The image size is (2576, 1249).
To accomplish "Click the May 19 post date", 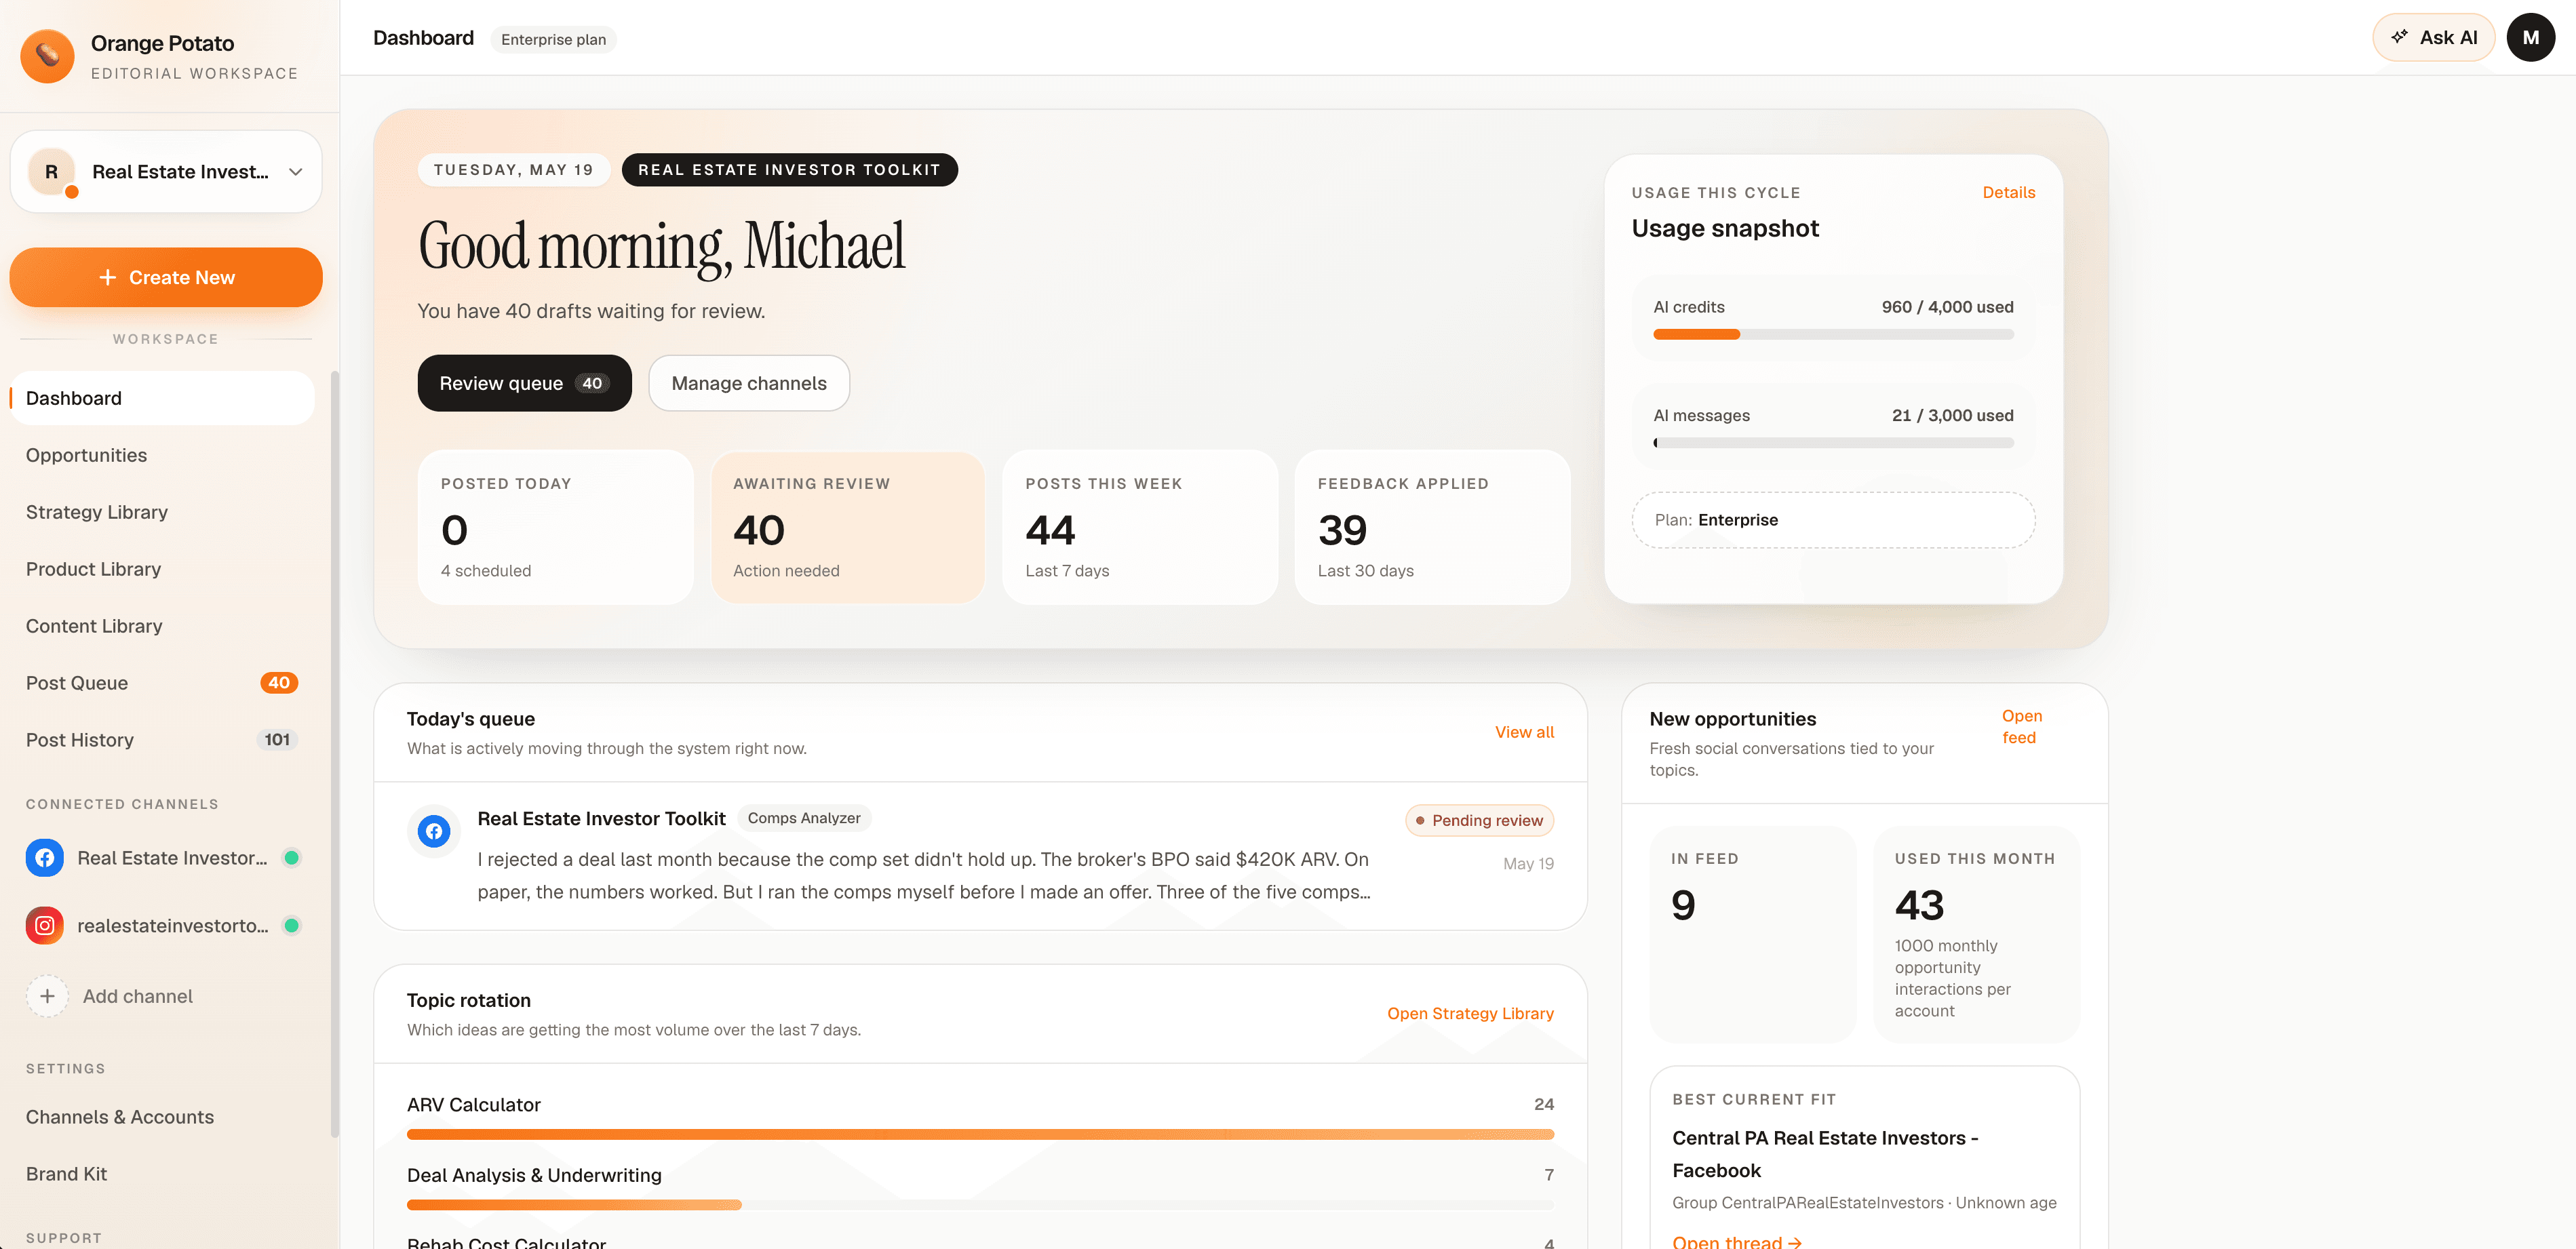I will coord(1528,863).
